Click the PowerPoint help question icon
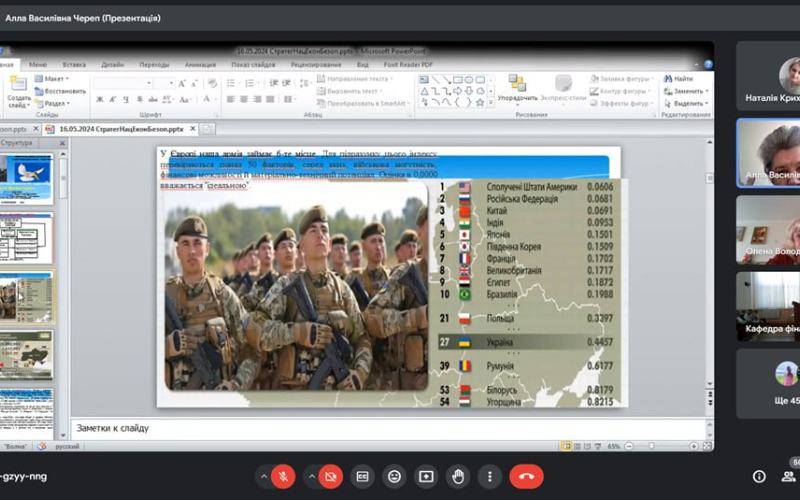The width and height of the screenshot is (800, 500). click(x=708, y=65)
